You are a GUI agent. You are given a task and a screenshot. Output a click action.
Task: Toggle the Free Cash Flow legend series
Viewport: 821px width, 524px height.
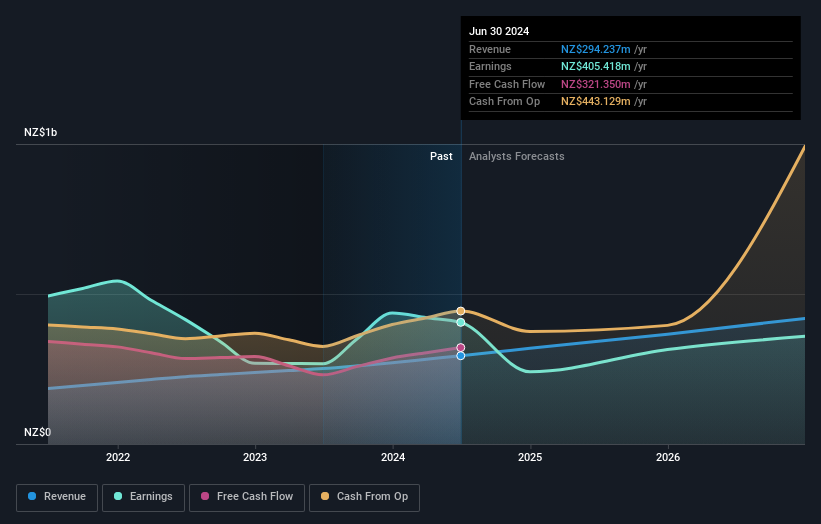point(247,497)
